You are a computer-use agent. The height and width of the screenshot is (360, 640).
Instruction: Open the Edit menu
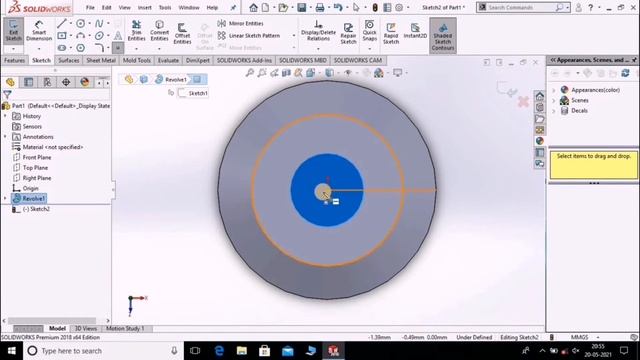coord(107,7)
